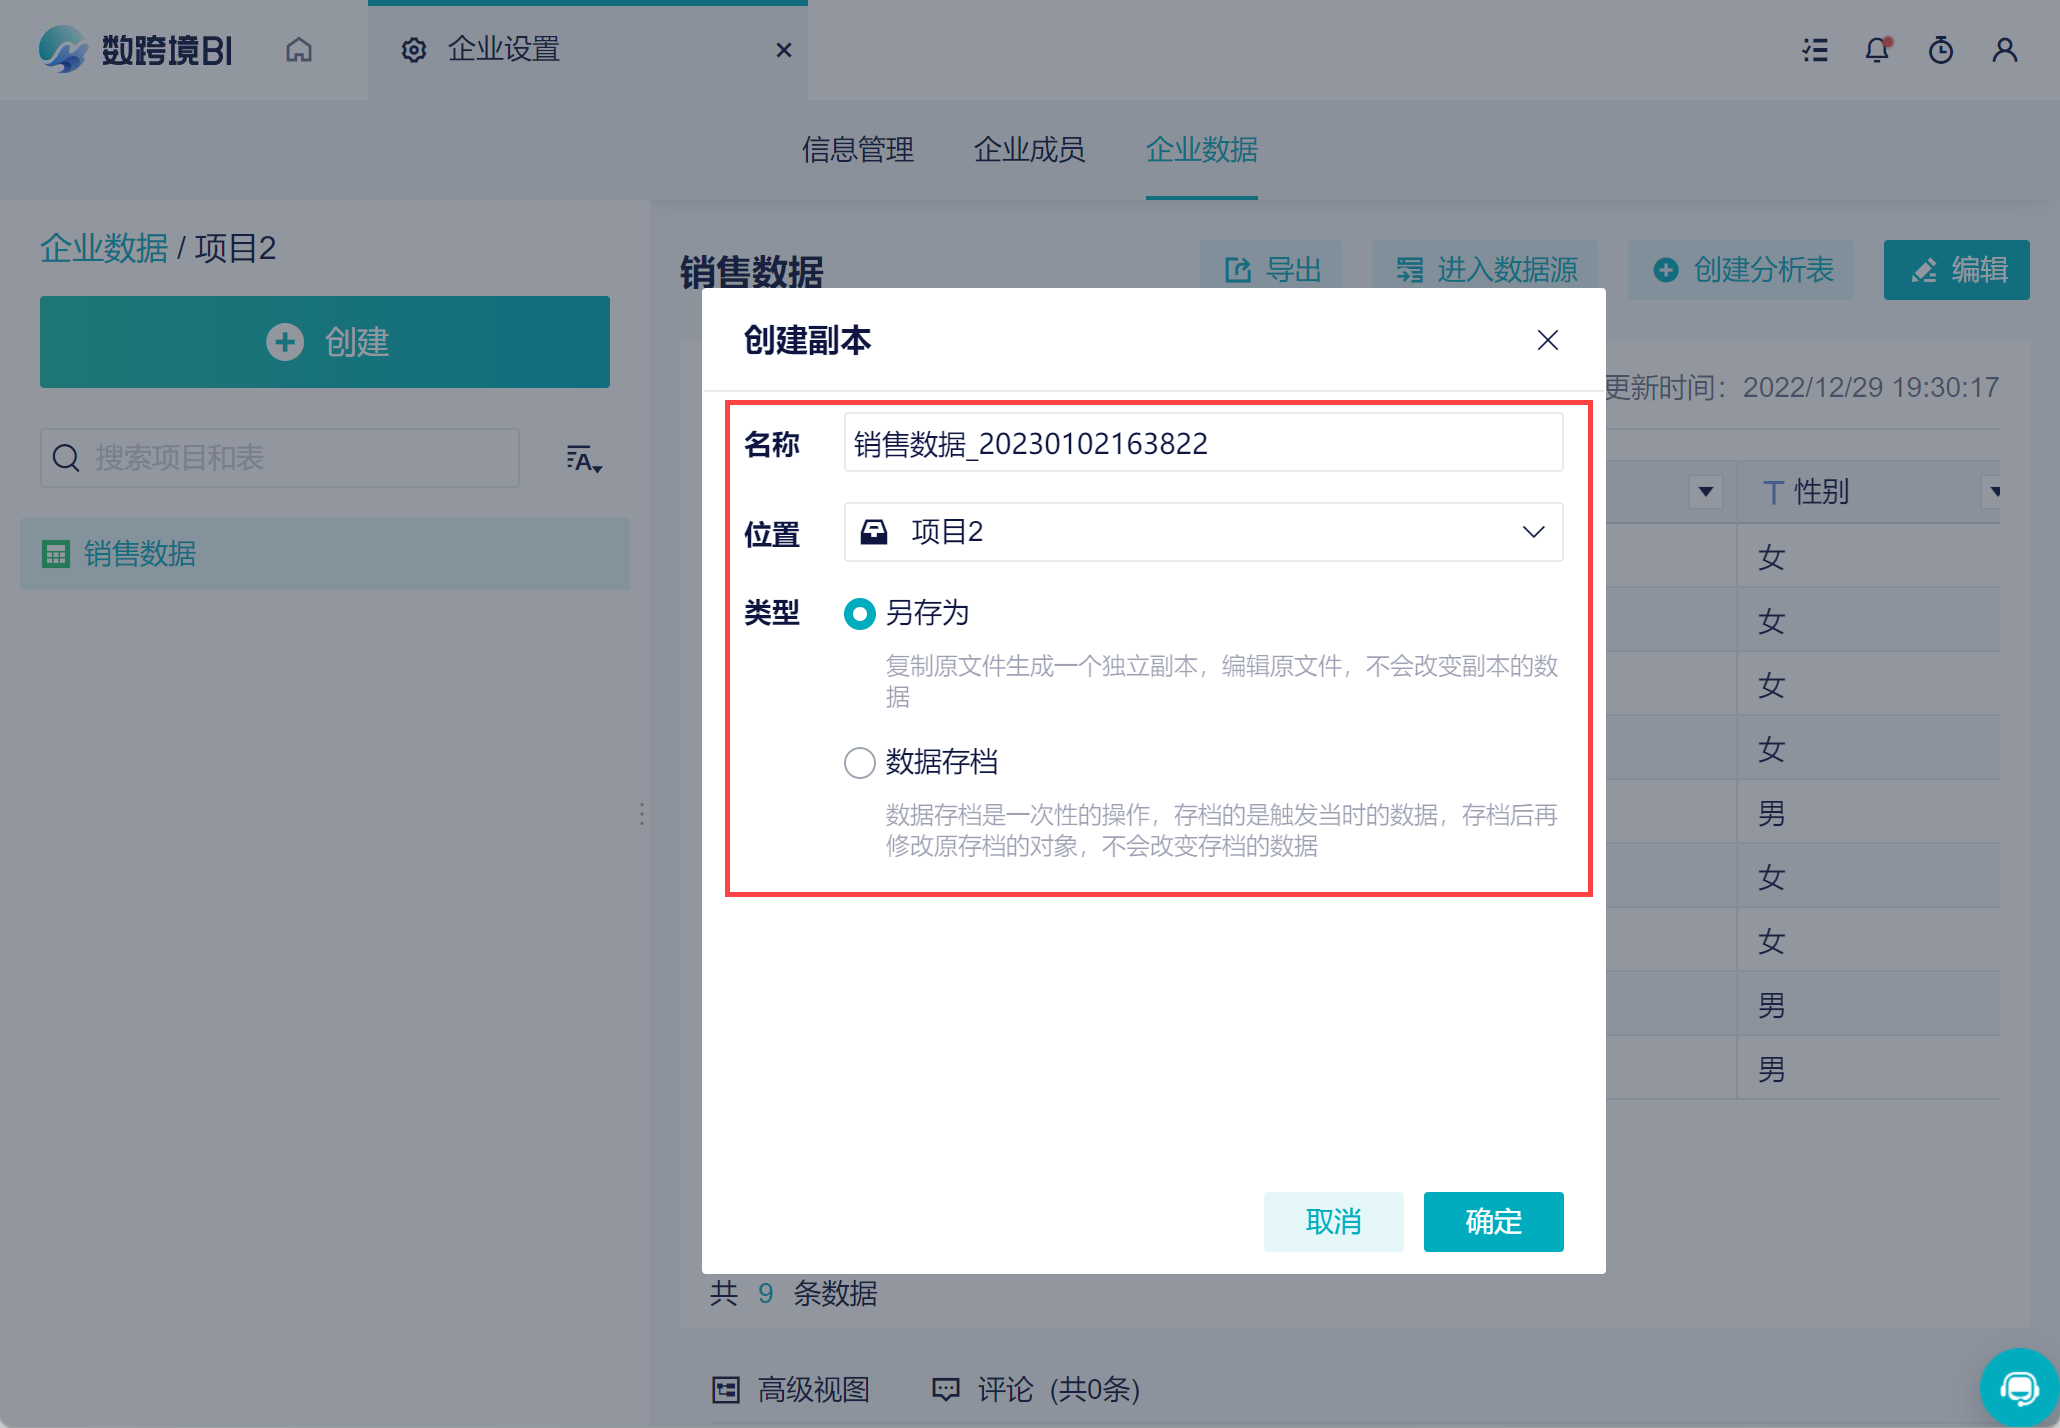The height and width of the screenshot is (1428, 2060).
Task: Click the sort order icon beside search
Action: (x=583, y=459)
